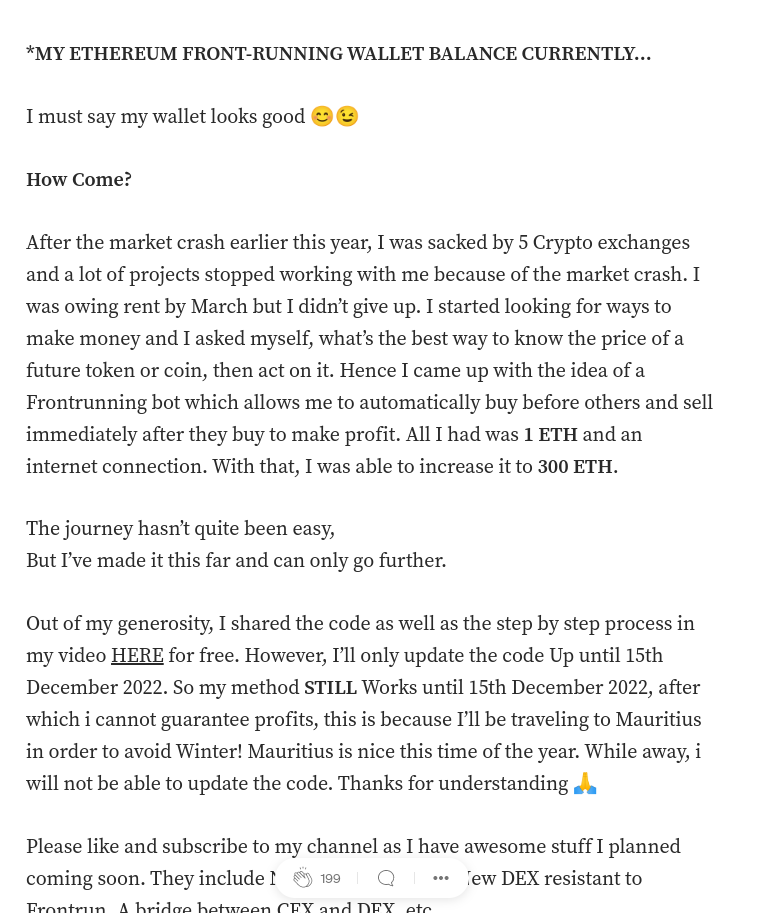Click the bold 'STILL' word
Screen dimensions: 767x913
click(x=330, y=688)
